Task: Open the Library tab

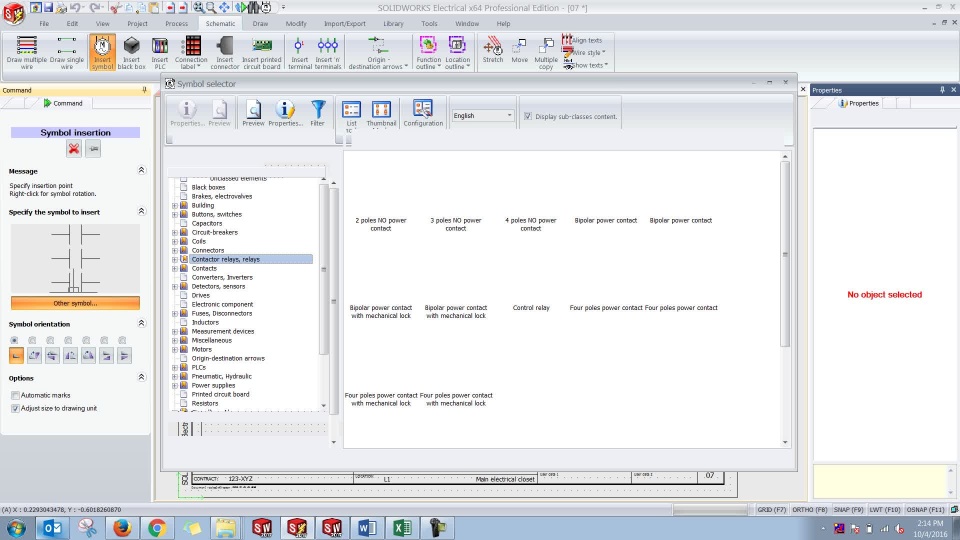Action: coord(393,23)
